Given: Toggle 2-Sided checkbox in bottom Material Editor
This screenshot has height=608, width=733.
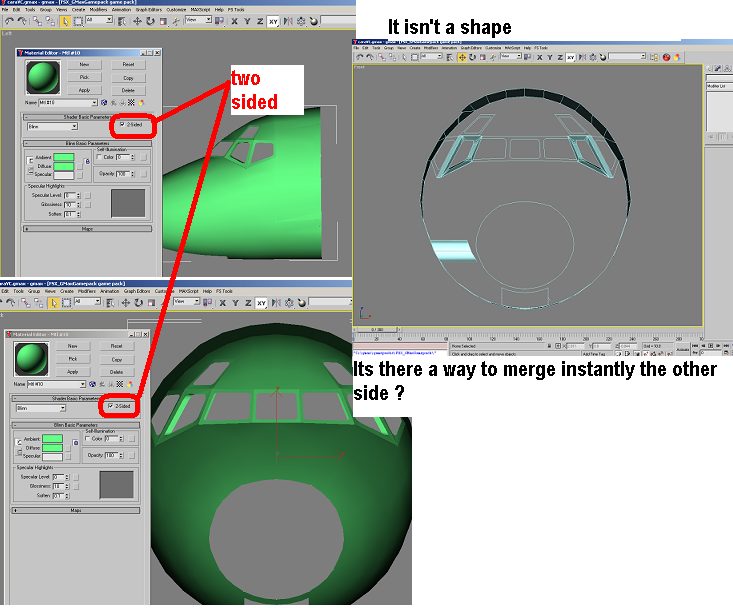Looking at the screenshot, I should tap(111, 406).
